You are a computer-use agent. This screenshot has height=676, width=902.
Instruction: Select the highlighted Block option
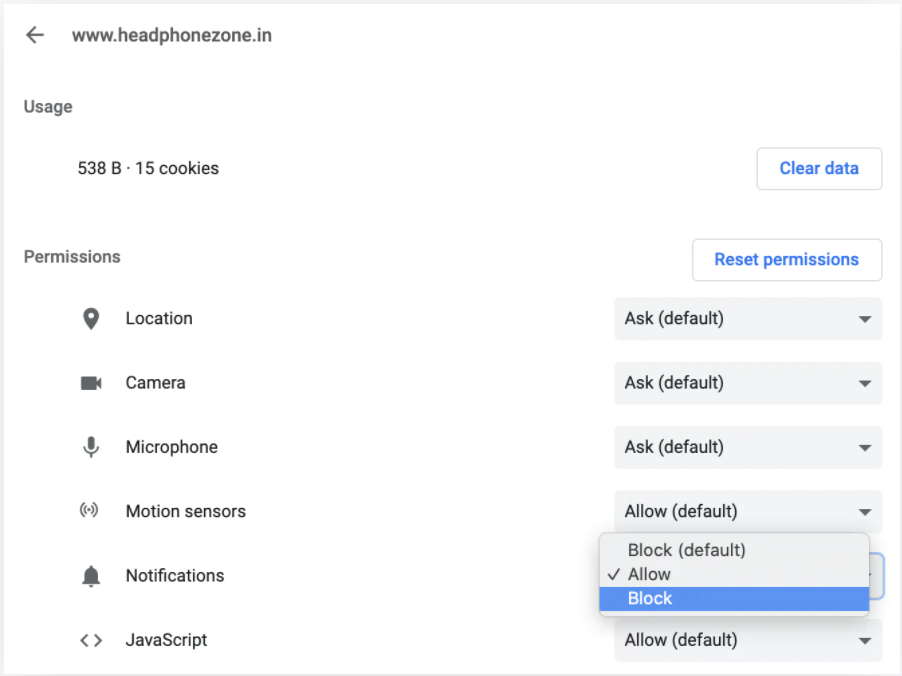(x=650, y=598)
